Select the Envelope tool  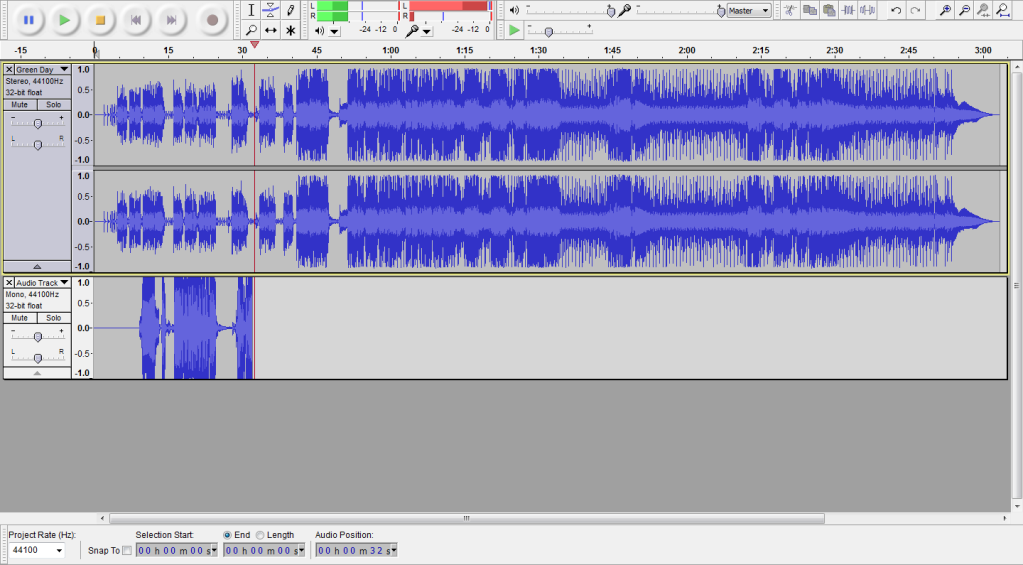(x=271, y=10)
